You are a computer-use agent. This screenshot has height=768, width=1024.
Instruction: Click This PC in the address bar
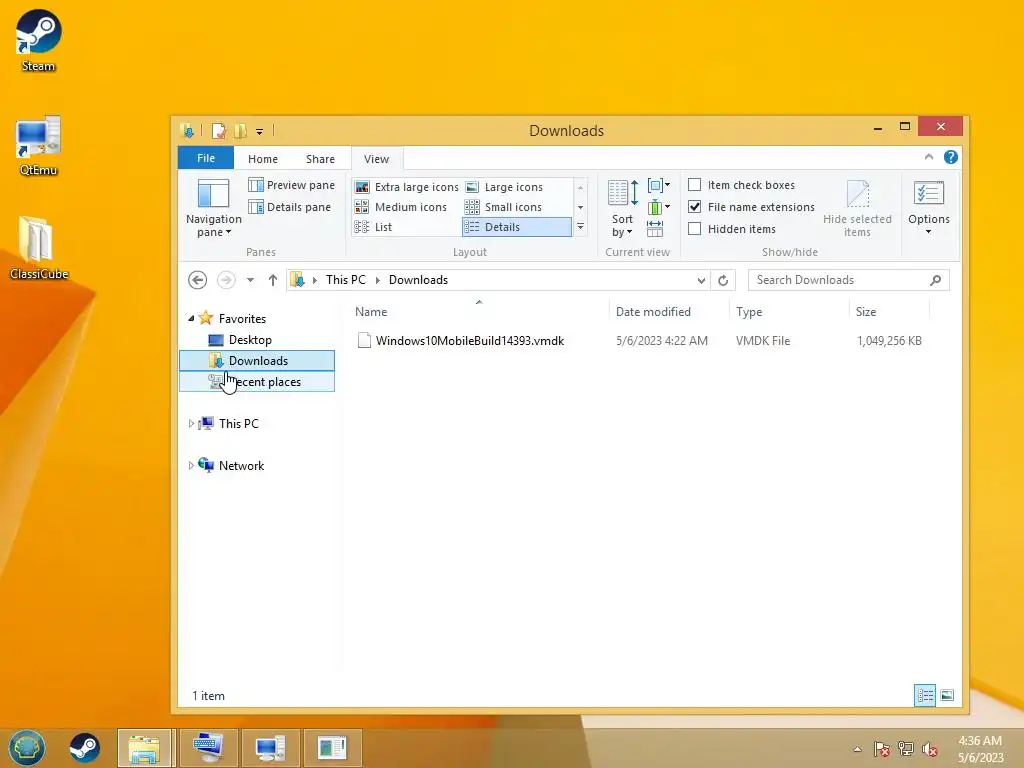pyautogui.click(x=345, y=280)
